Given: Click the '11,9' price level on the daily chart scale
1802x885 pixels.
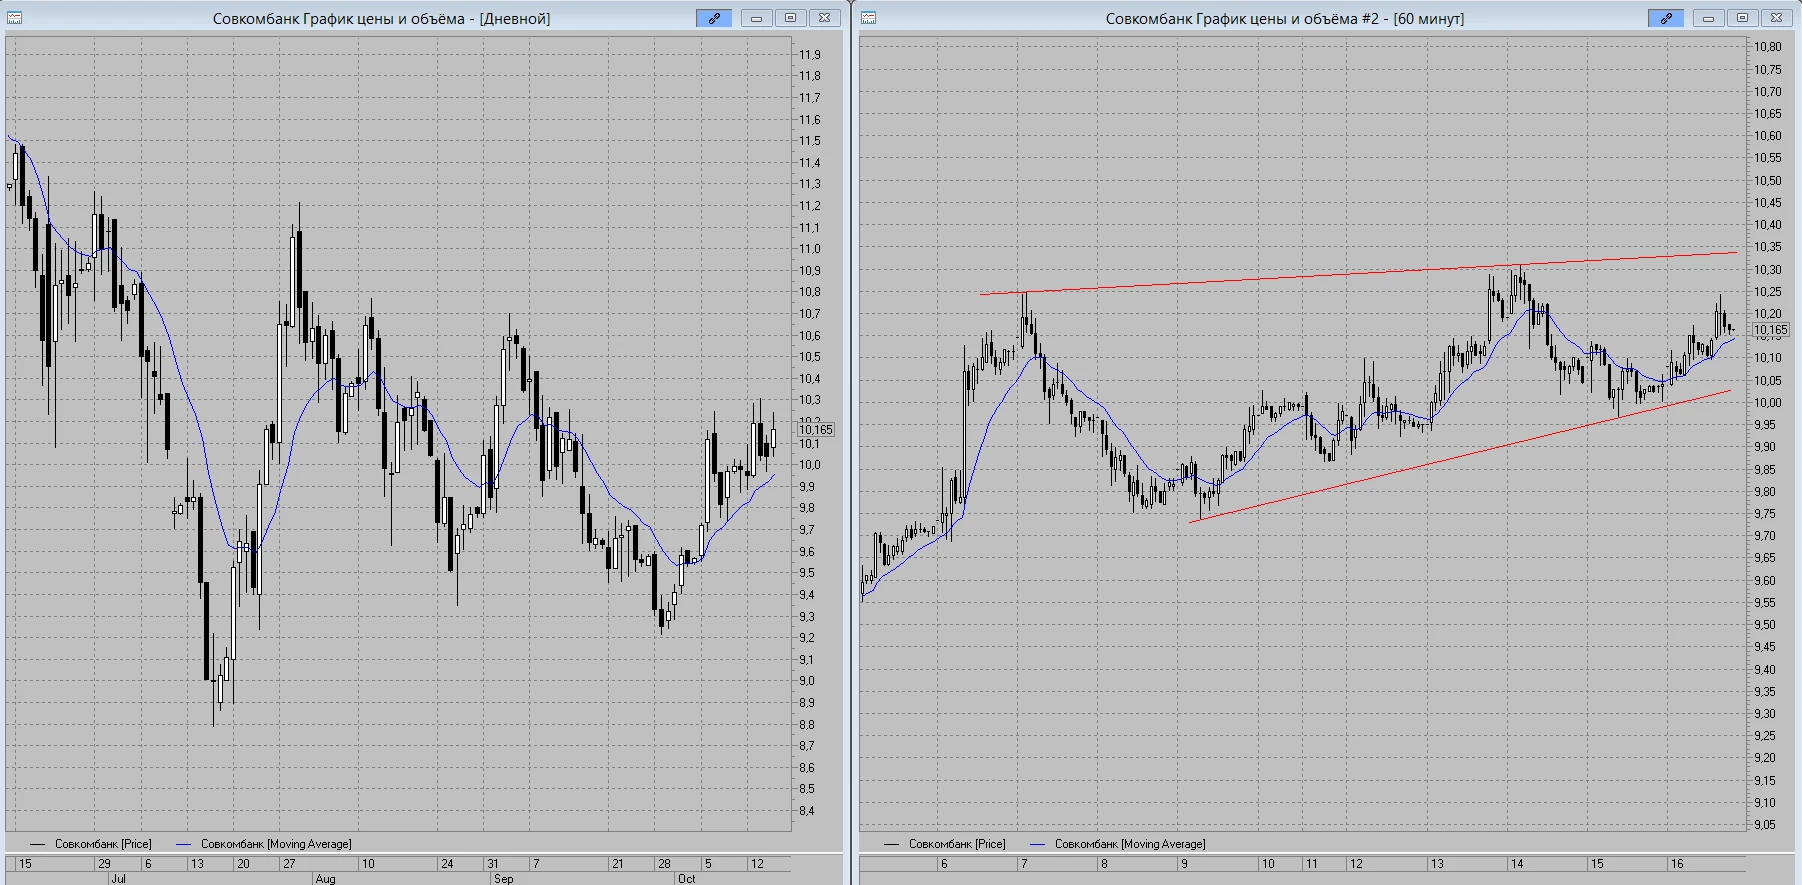Looking at the screenshot, I should point(809,55).
